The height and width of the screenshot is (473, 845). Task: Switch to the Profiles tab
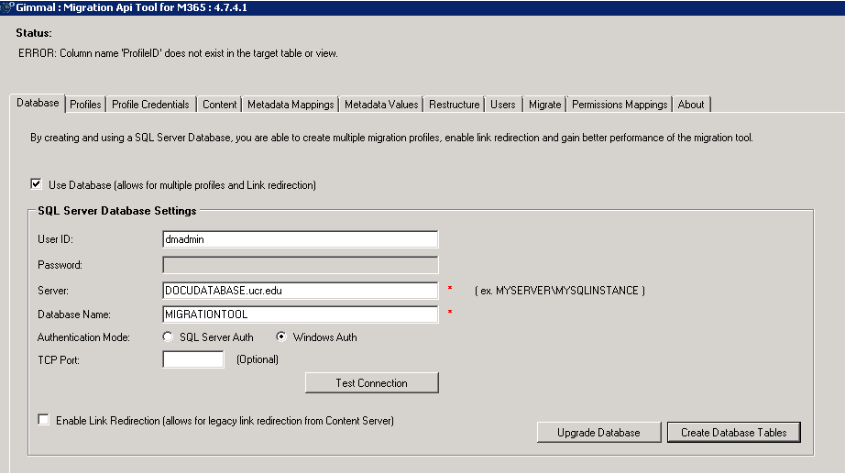pyautogui.click(x=85, y=104)
